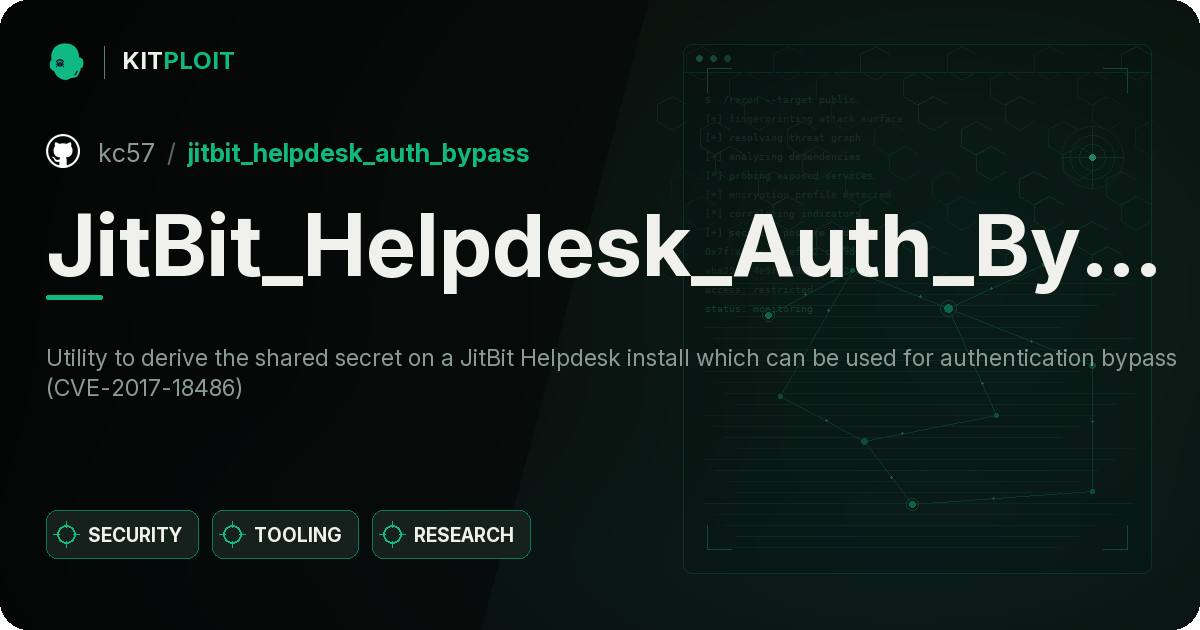The image size is (1200, 630).
Task: Click the KITPLOIT brand name
Action: coord(178,61)
